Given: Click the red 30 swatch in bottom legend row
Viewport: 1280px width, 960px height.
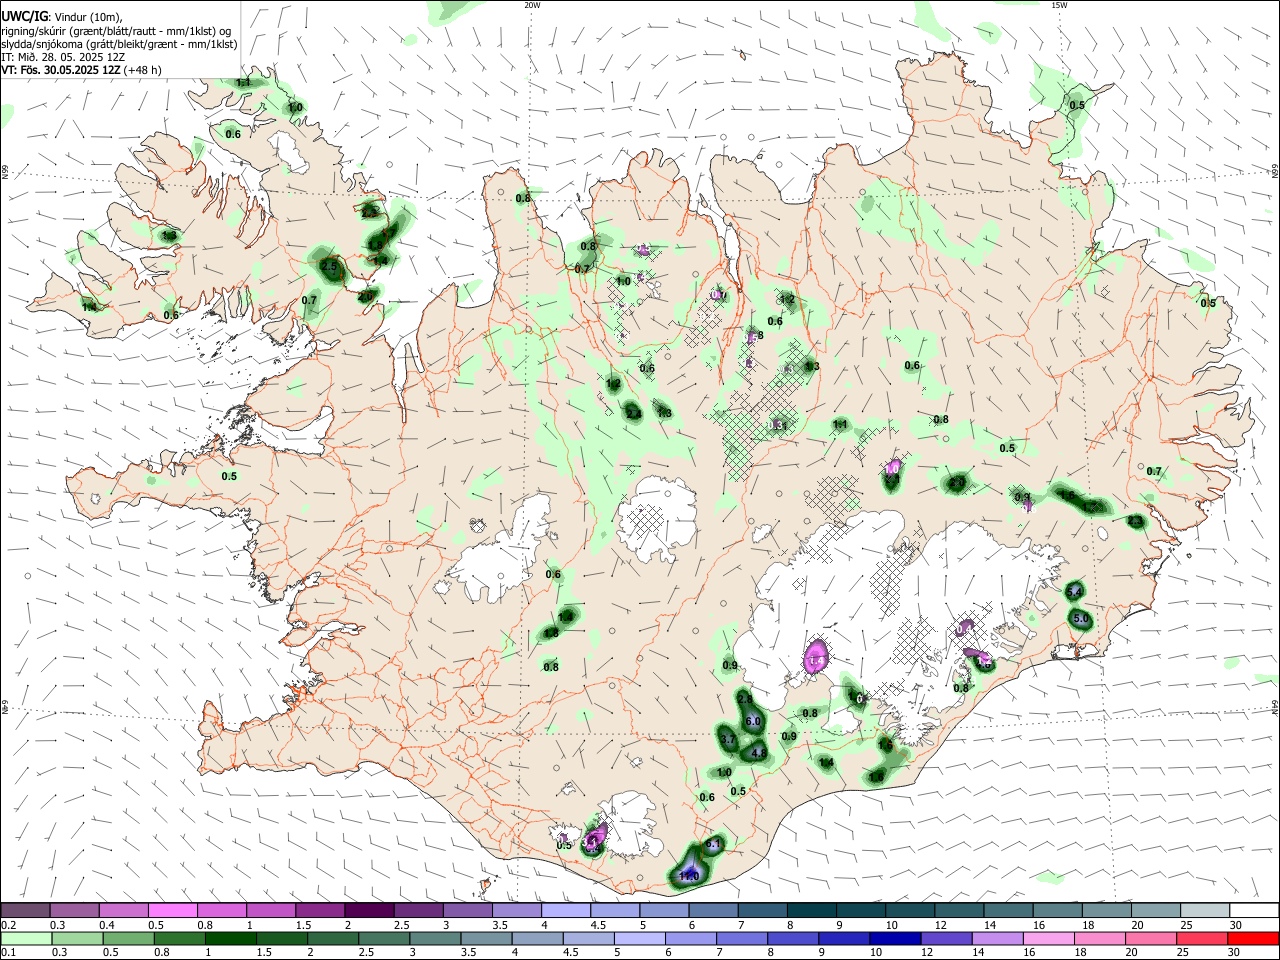Looking at the screenshot, I should pos(1253,938).
